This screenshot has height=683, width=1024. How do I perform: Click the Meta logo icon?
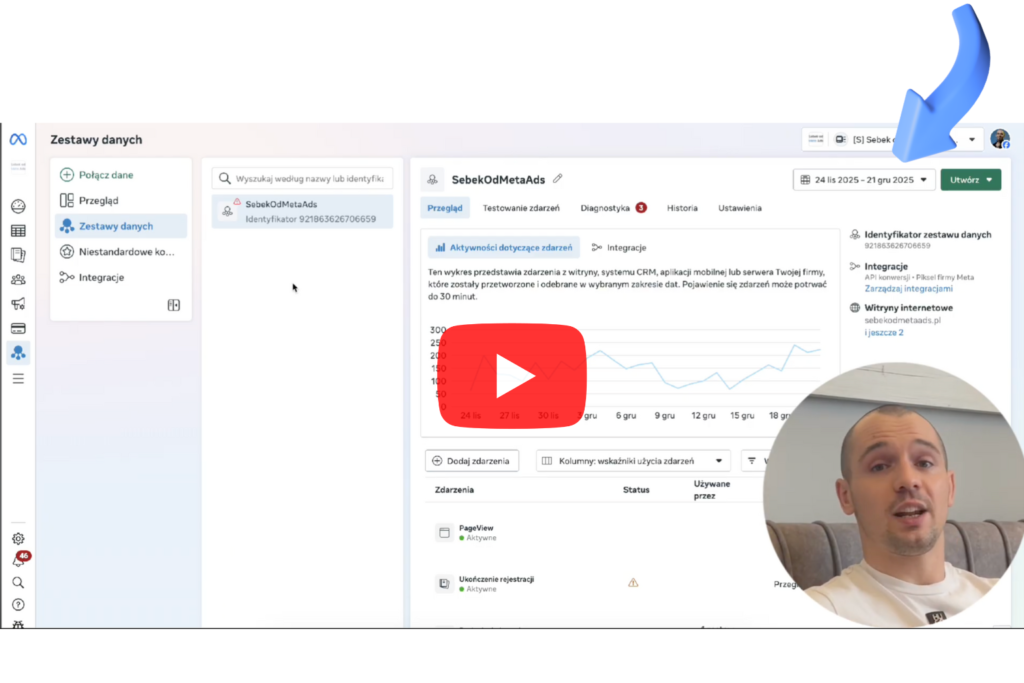point(18,139)
